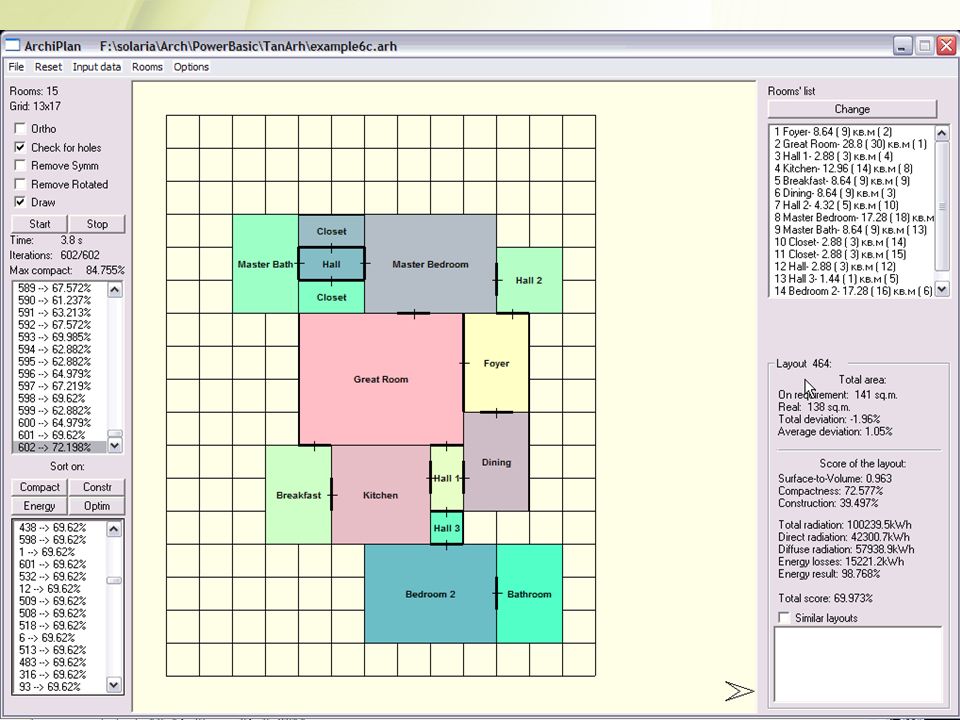The image size is (960, 720).
Task: Click the Hall 3 room in plan
Action: point(446,528)
